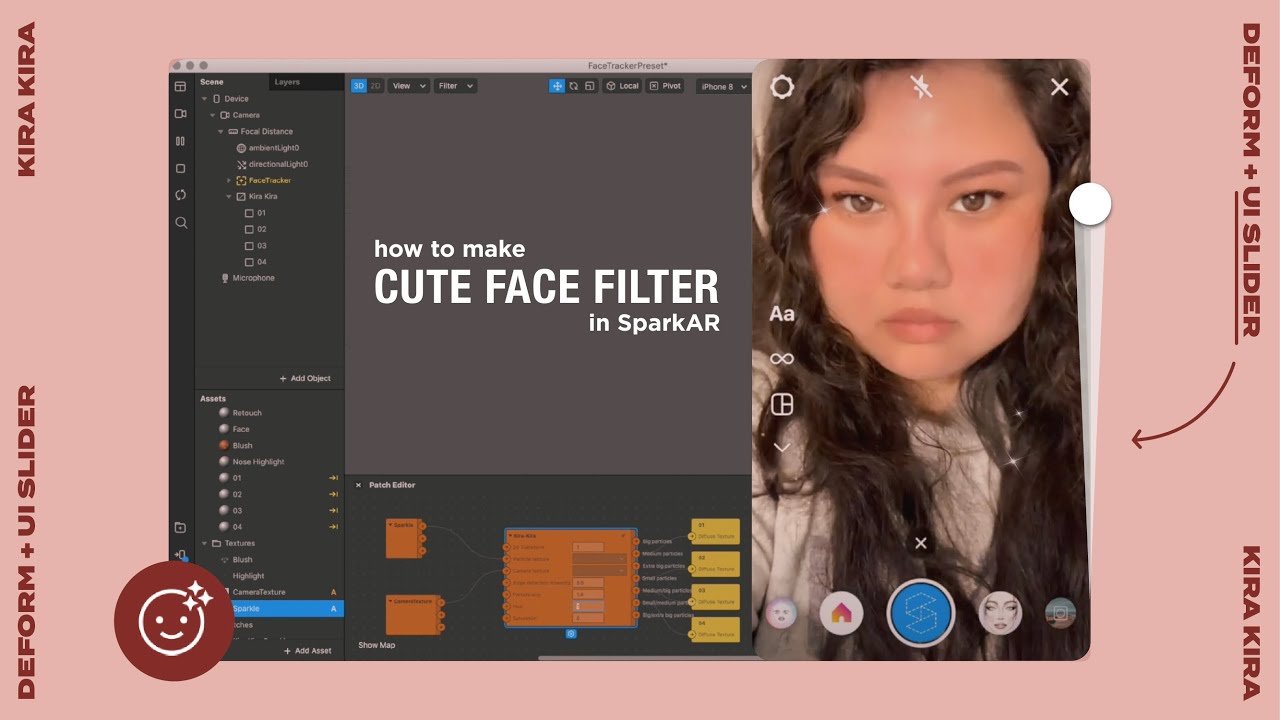The height and width of the screenshot is (720, 1280).
Task: Toggle the flash icon in Instagram camera
Action: pyautogui.click(x=921, y=87)
